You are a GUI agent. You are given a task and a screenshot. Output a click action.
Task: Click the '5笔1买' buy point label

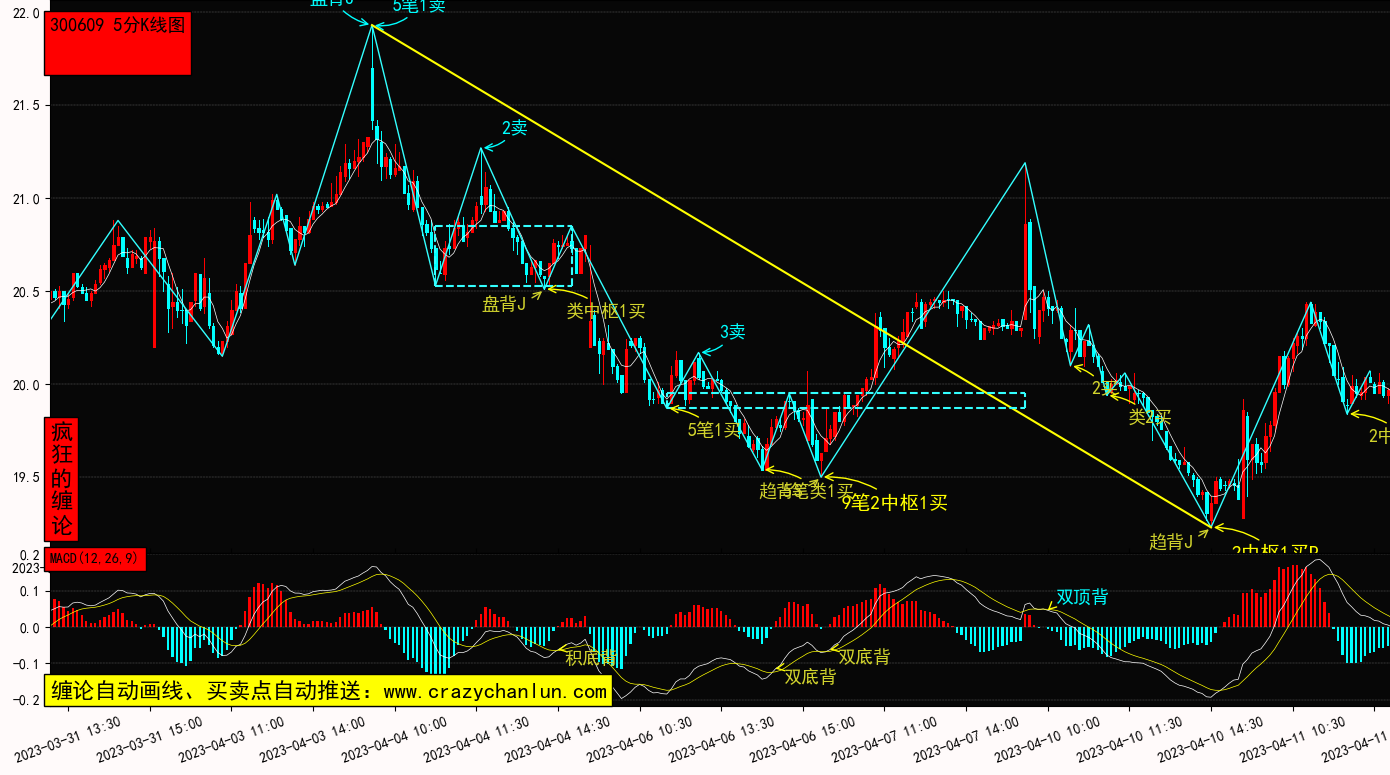(x=714, y=430)
